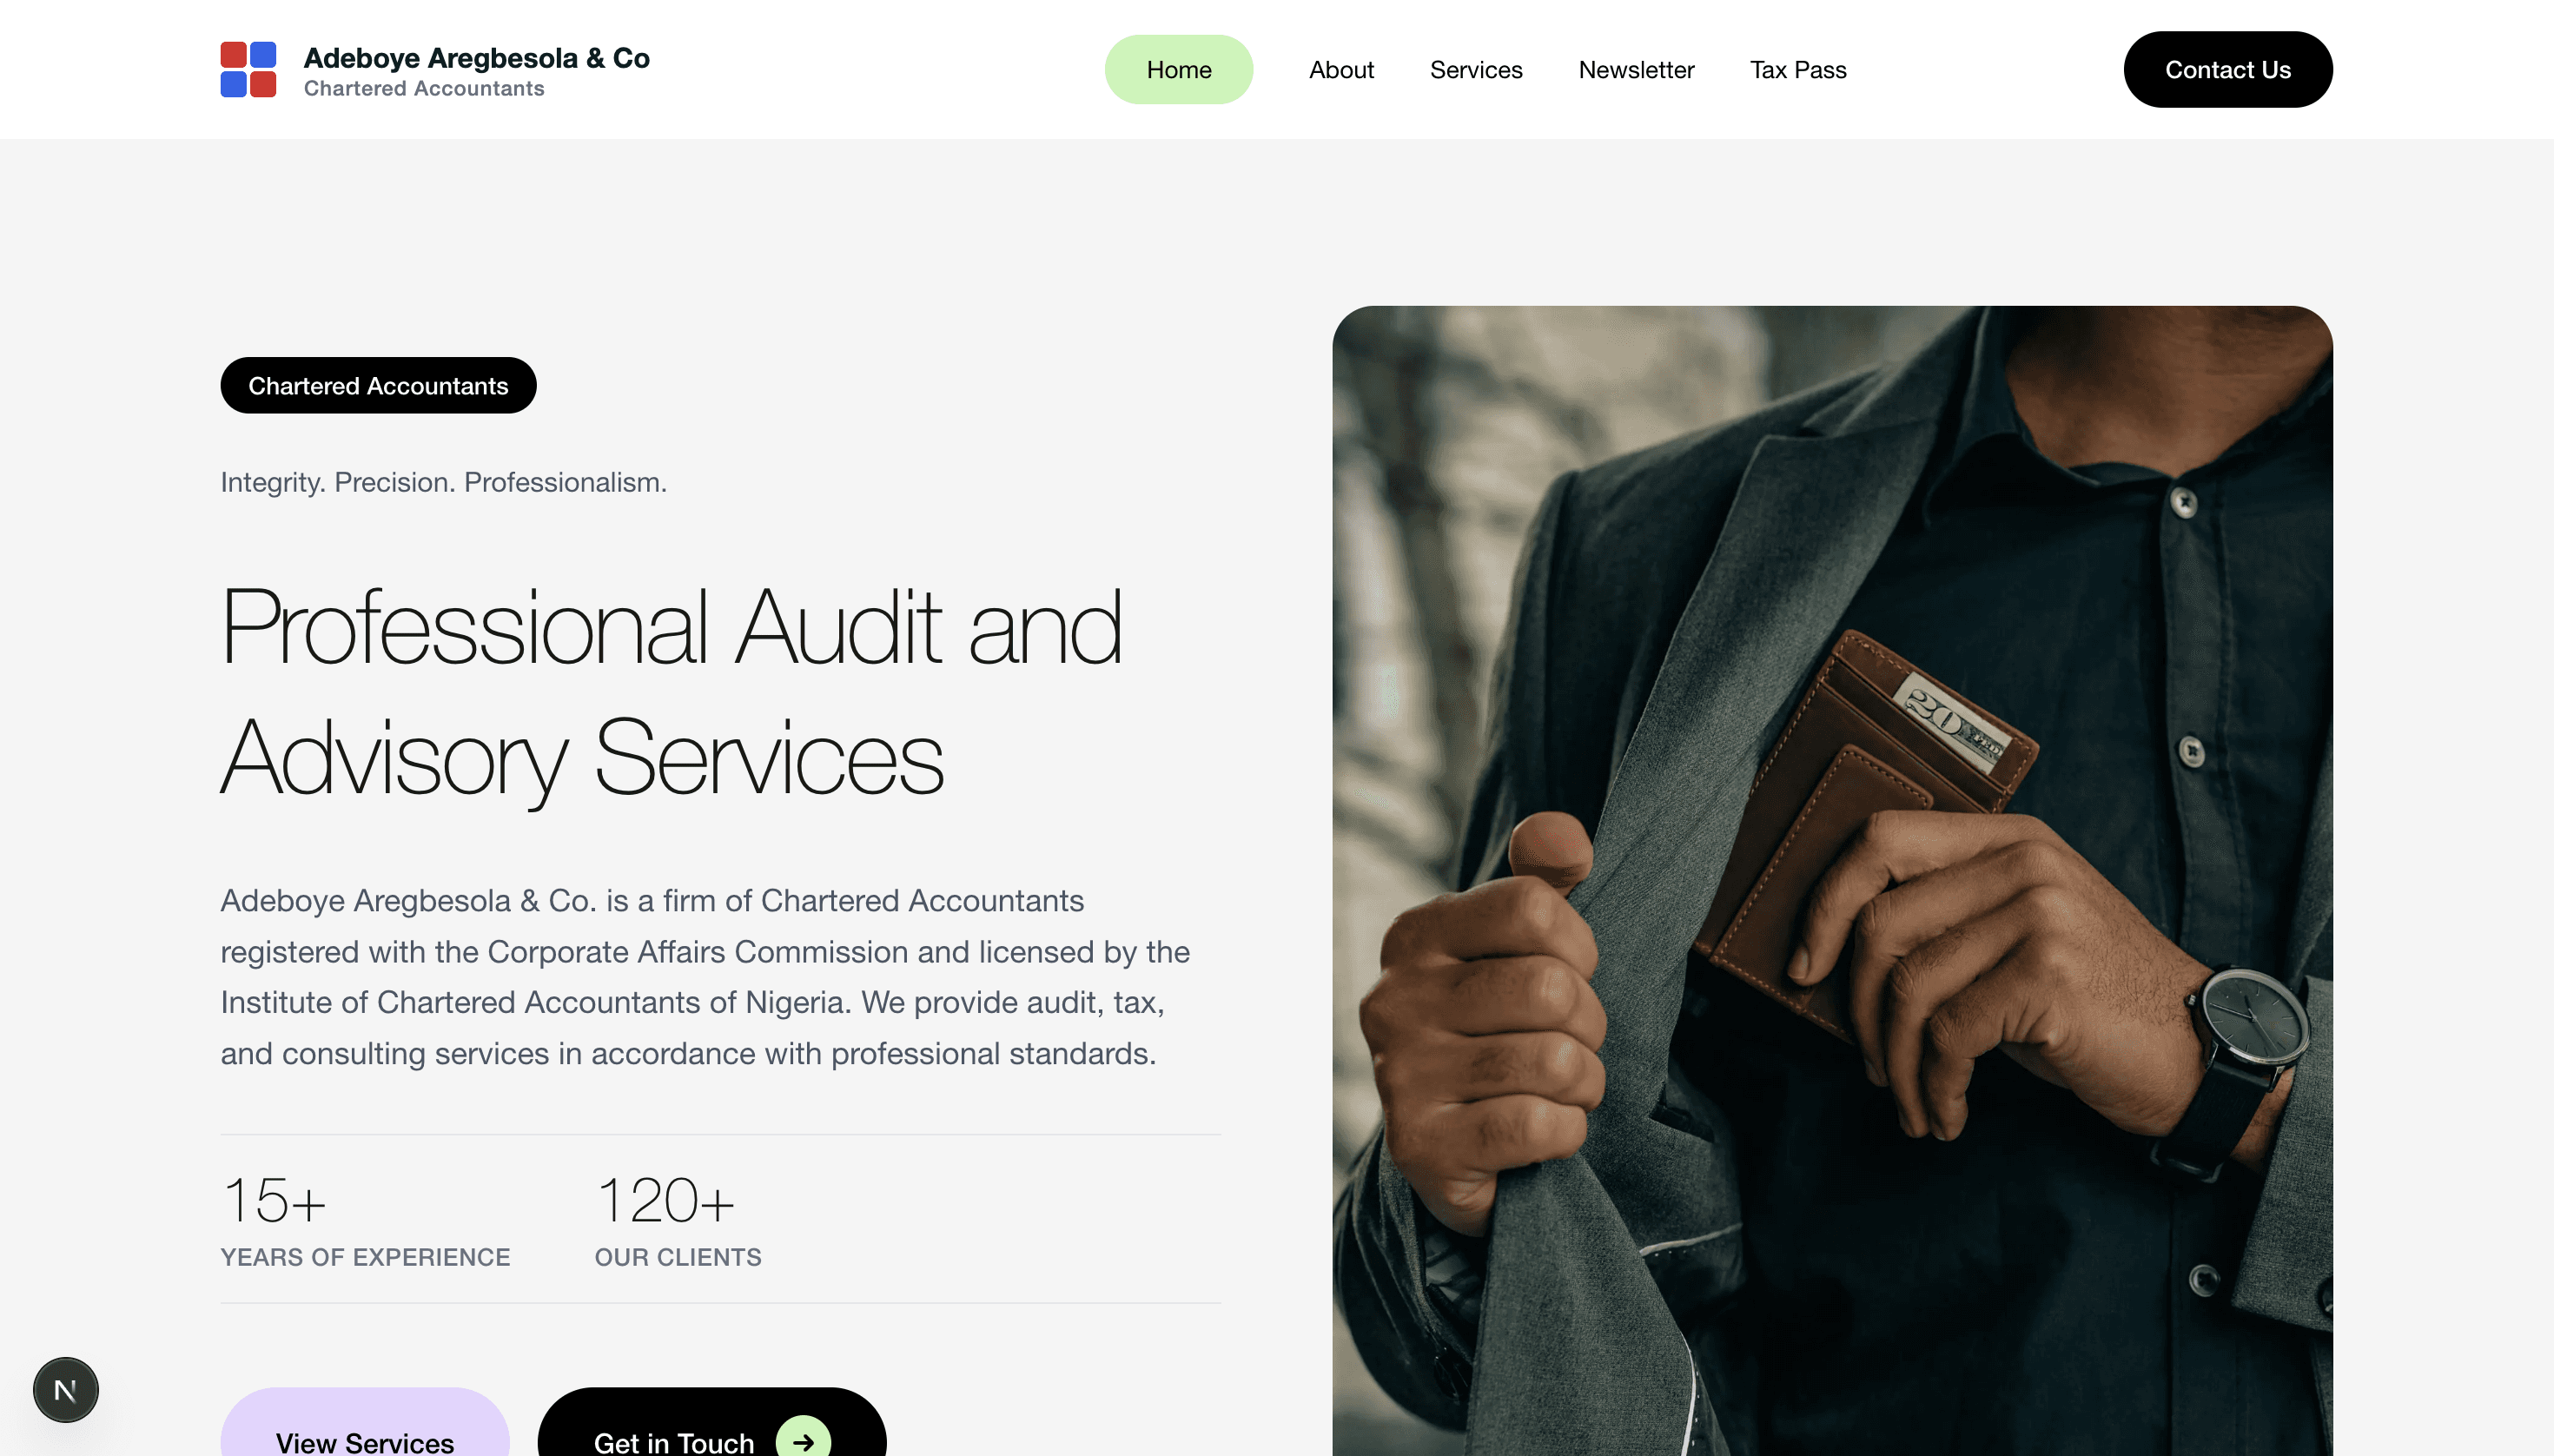Open the Next.js dev tools N badge
Image resolution: width=2554 pixels, height=1456 pixels.
pos(66,1389)
